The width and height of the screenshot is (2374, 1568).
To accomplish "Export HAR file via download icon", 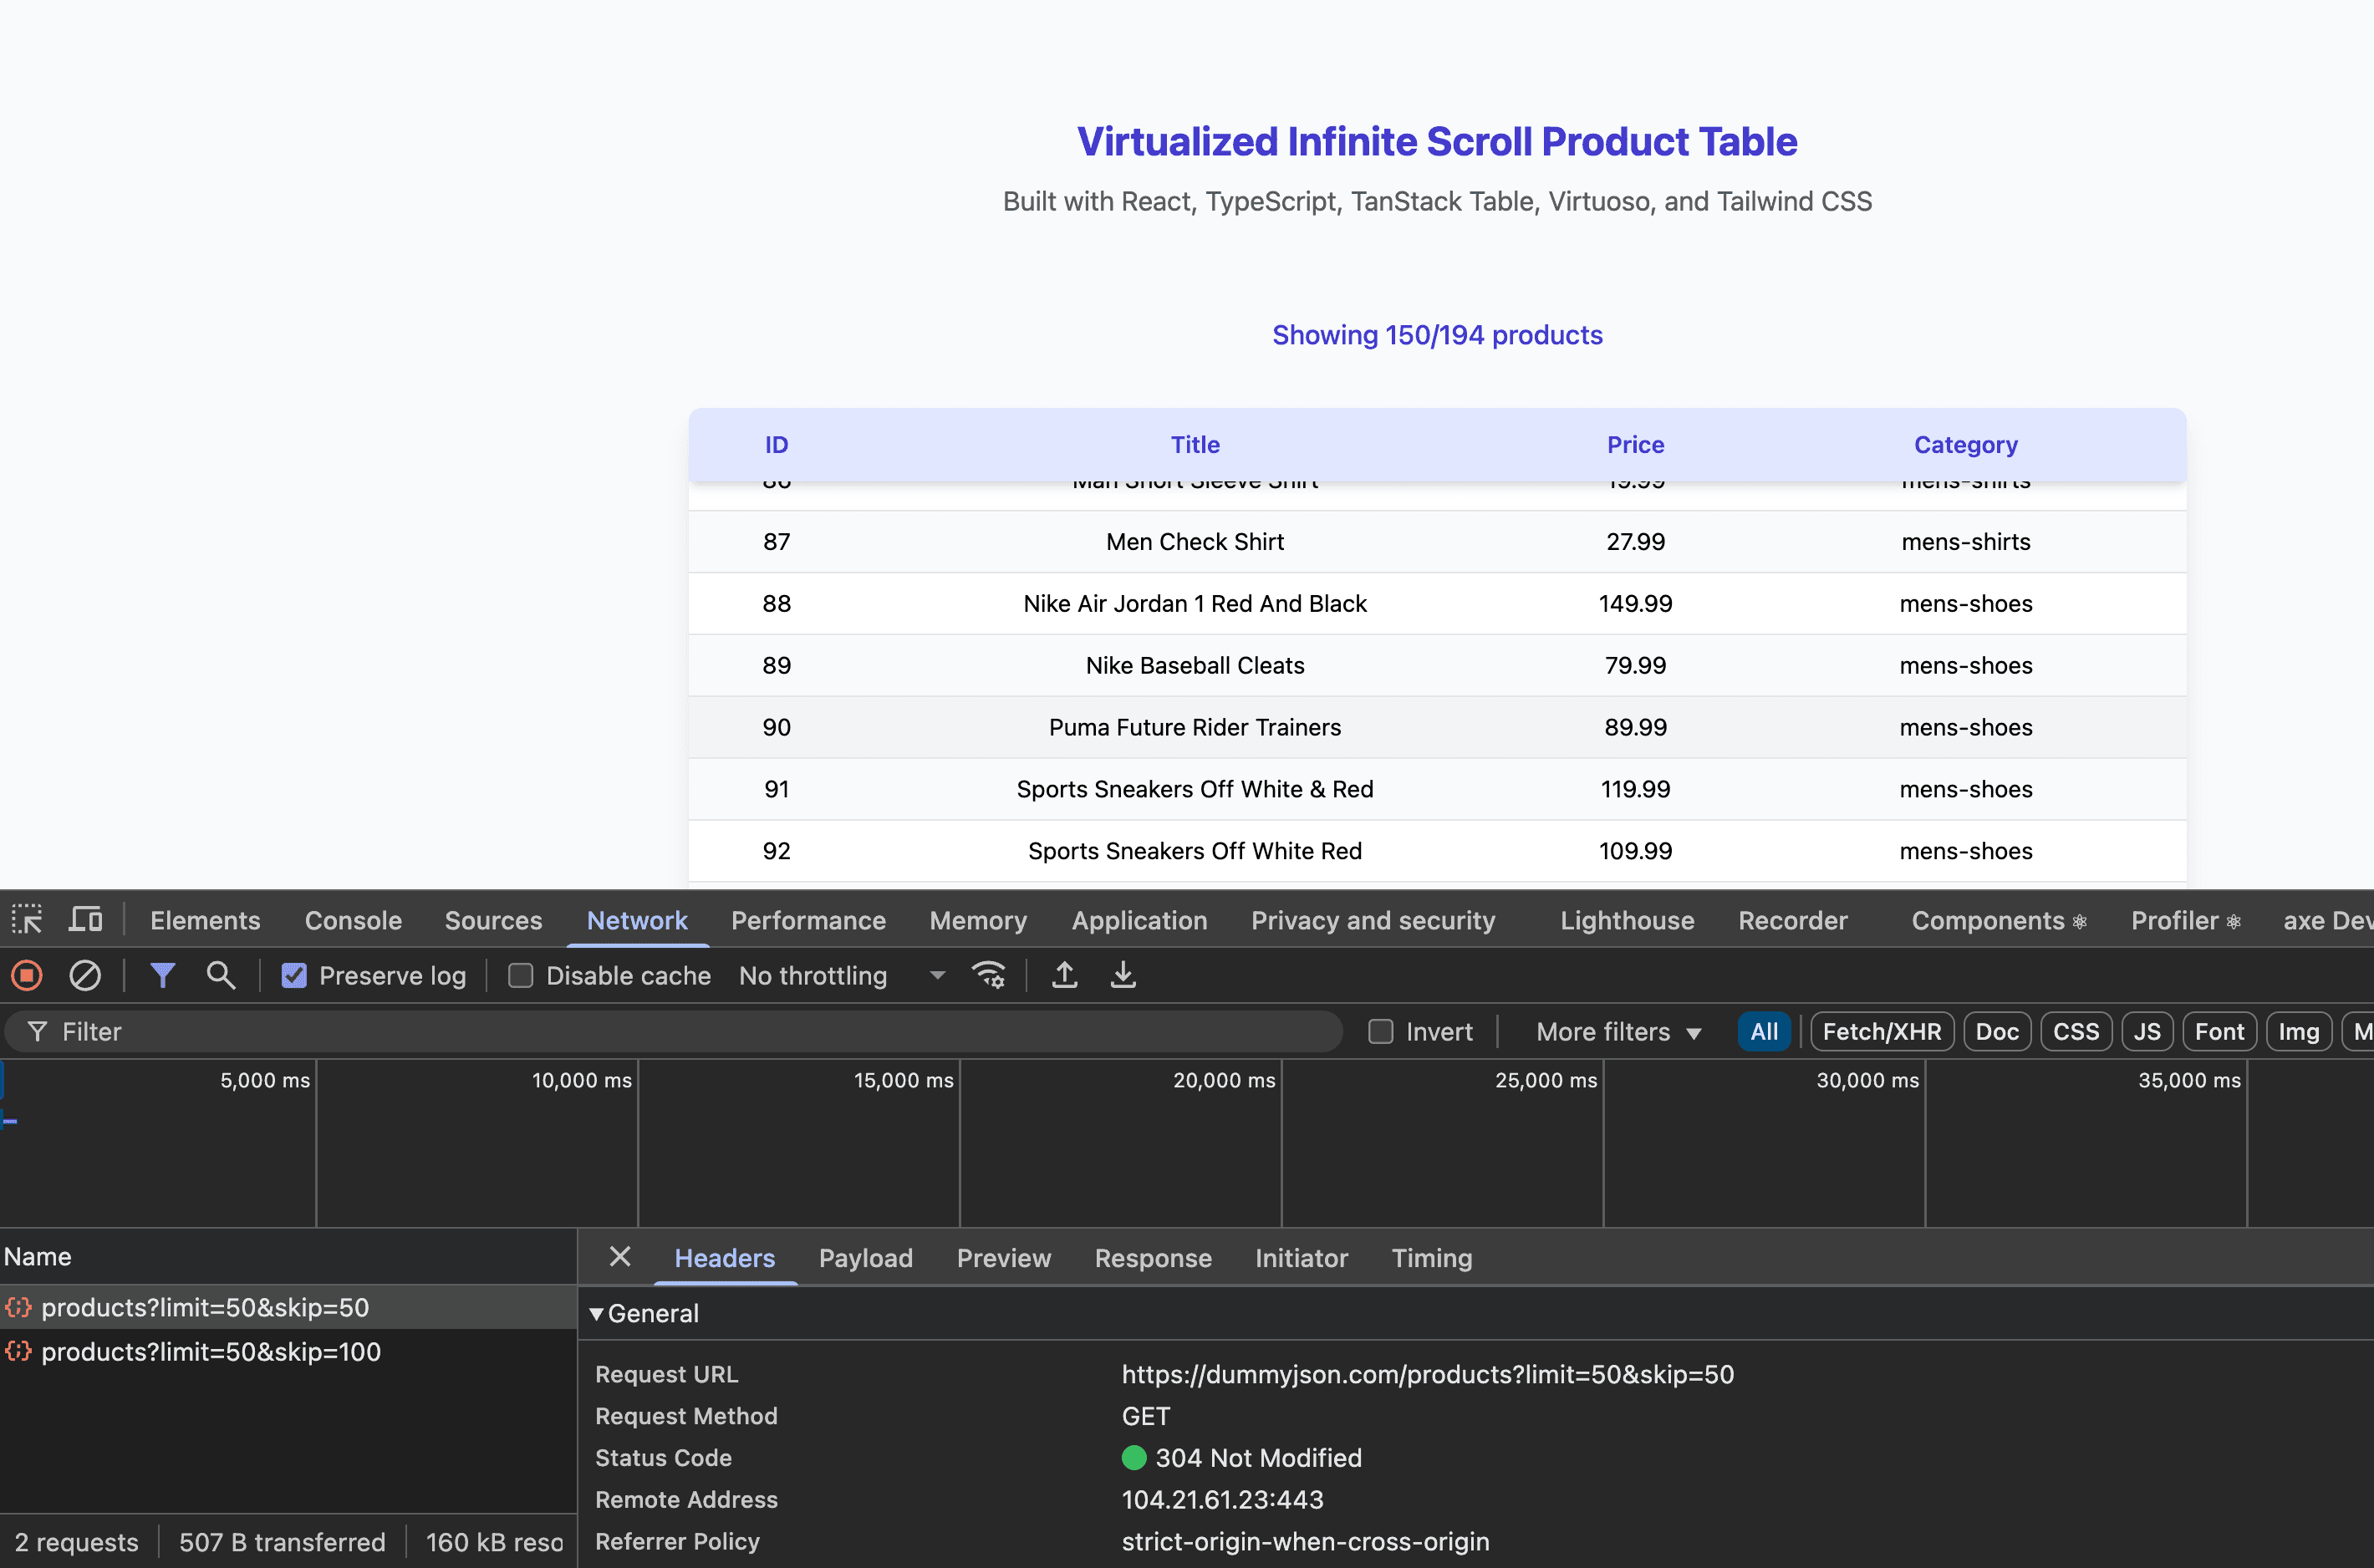I will click(x=1123, y=975).
